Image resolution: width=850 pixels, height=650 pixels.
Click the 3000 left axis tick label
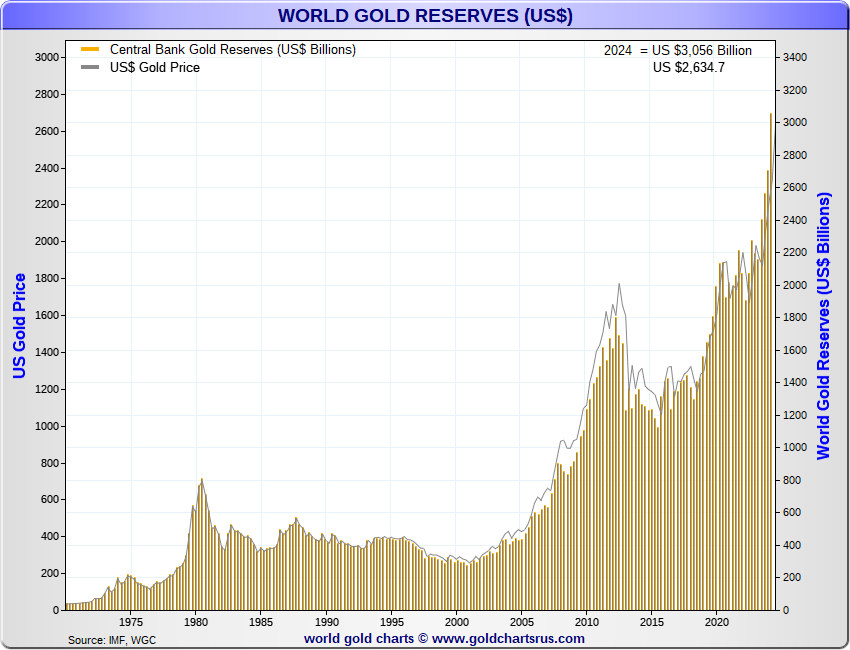point(47,57)
